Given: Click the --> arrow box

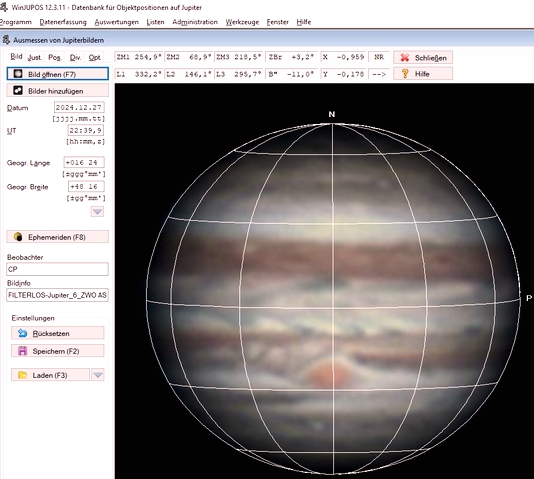Looking at the screenshot, I should (379, 74).
